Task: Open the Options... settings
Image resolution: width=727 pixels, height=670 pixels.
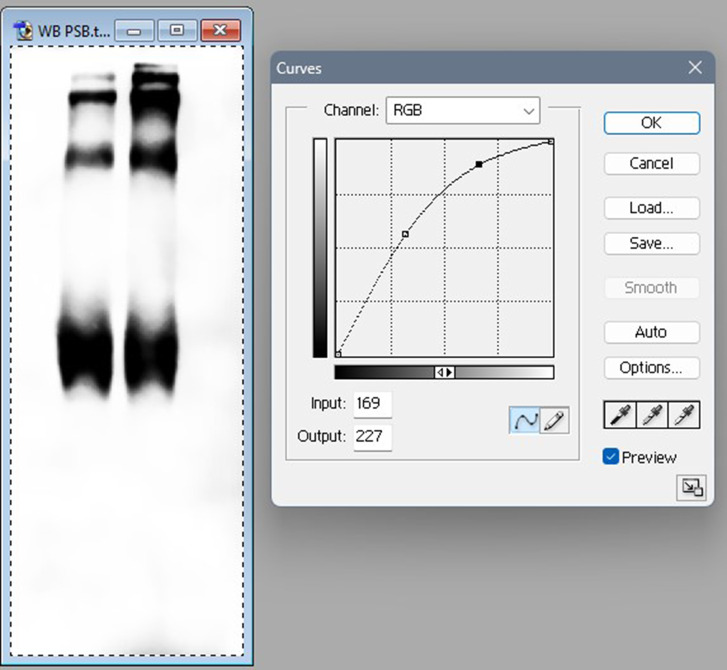Action: 651,367
